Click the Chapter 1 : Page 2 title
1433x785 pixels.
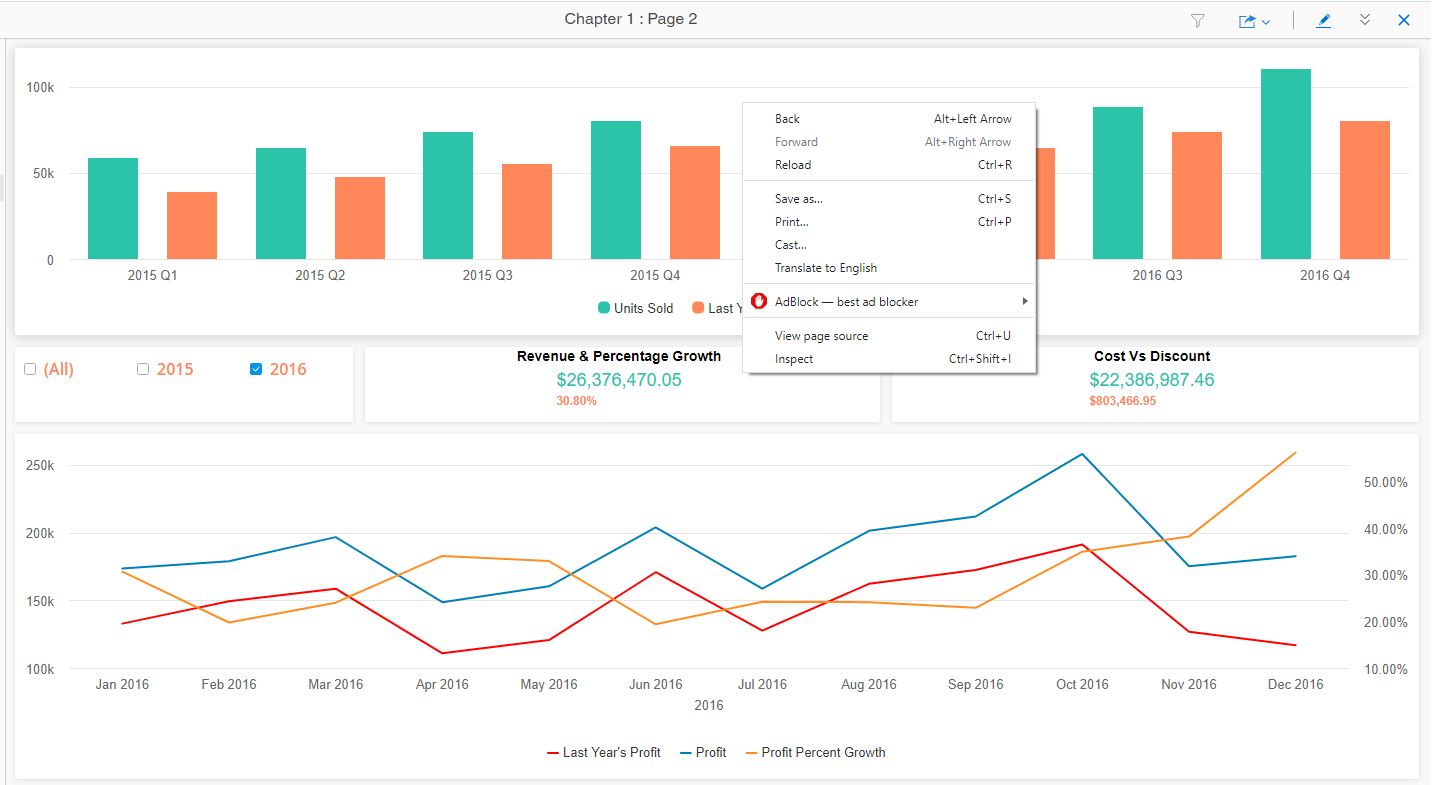[631, 19]
